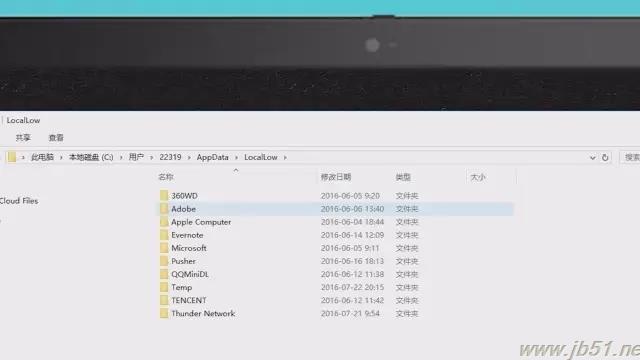Select the Adobe folder icon
This screenshot has width=640, height=360.
pos(164,209)
